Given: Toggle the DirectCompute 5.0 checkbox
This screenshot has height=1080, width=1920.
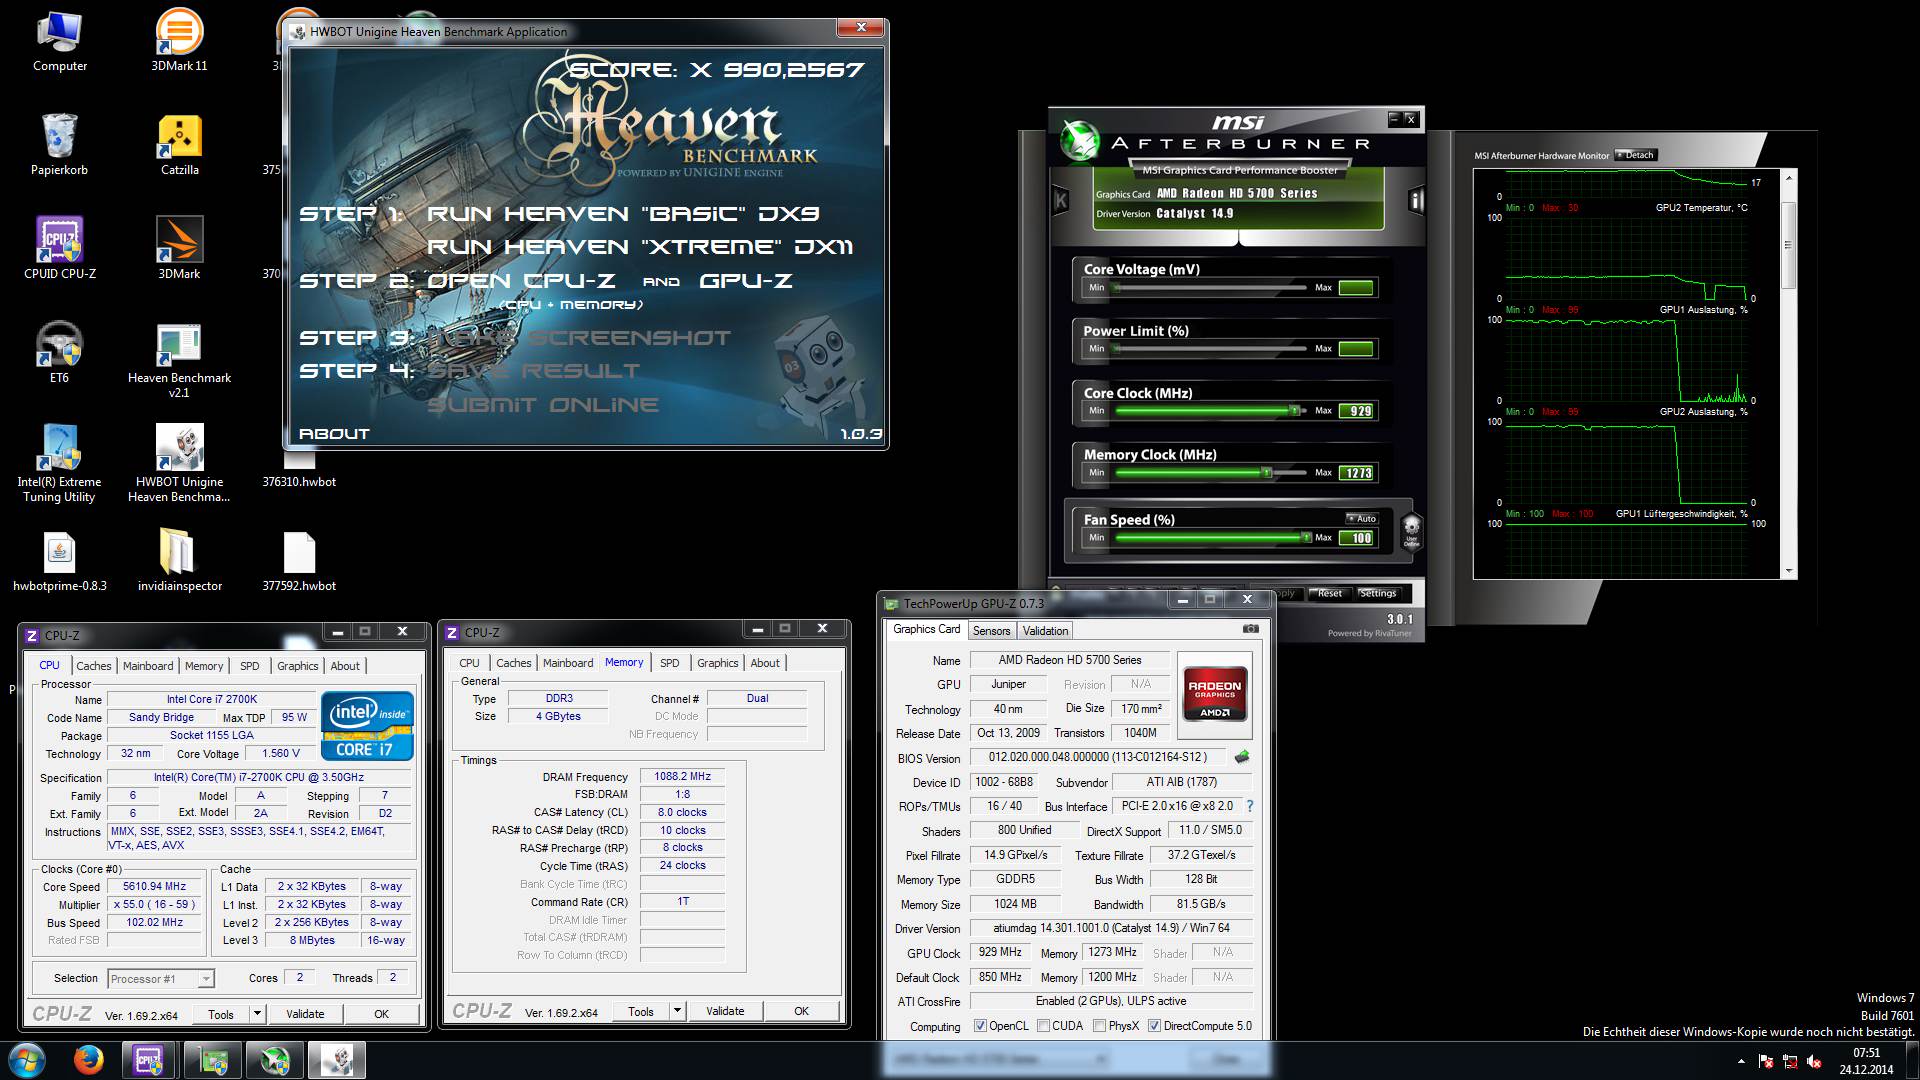Looking at the screenshot, I should [1154, 1026].
